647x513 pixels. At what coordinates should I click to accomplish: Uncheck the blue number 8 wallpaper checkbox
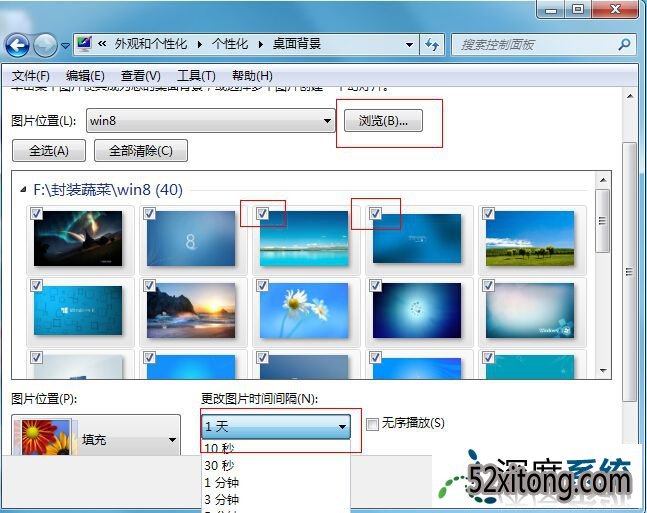pos(149,213)
